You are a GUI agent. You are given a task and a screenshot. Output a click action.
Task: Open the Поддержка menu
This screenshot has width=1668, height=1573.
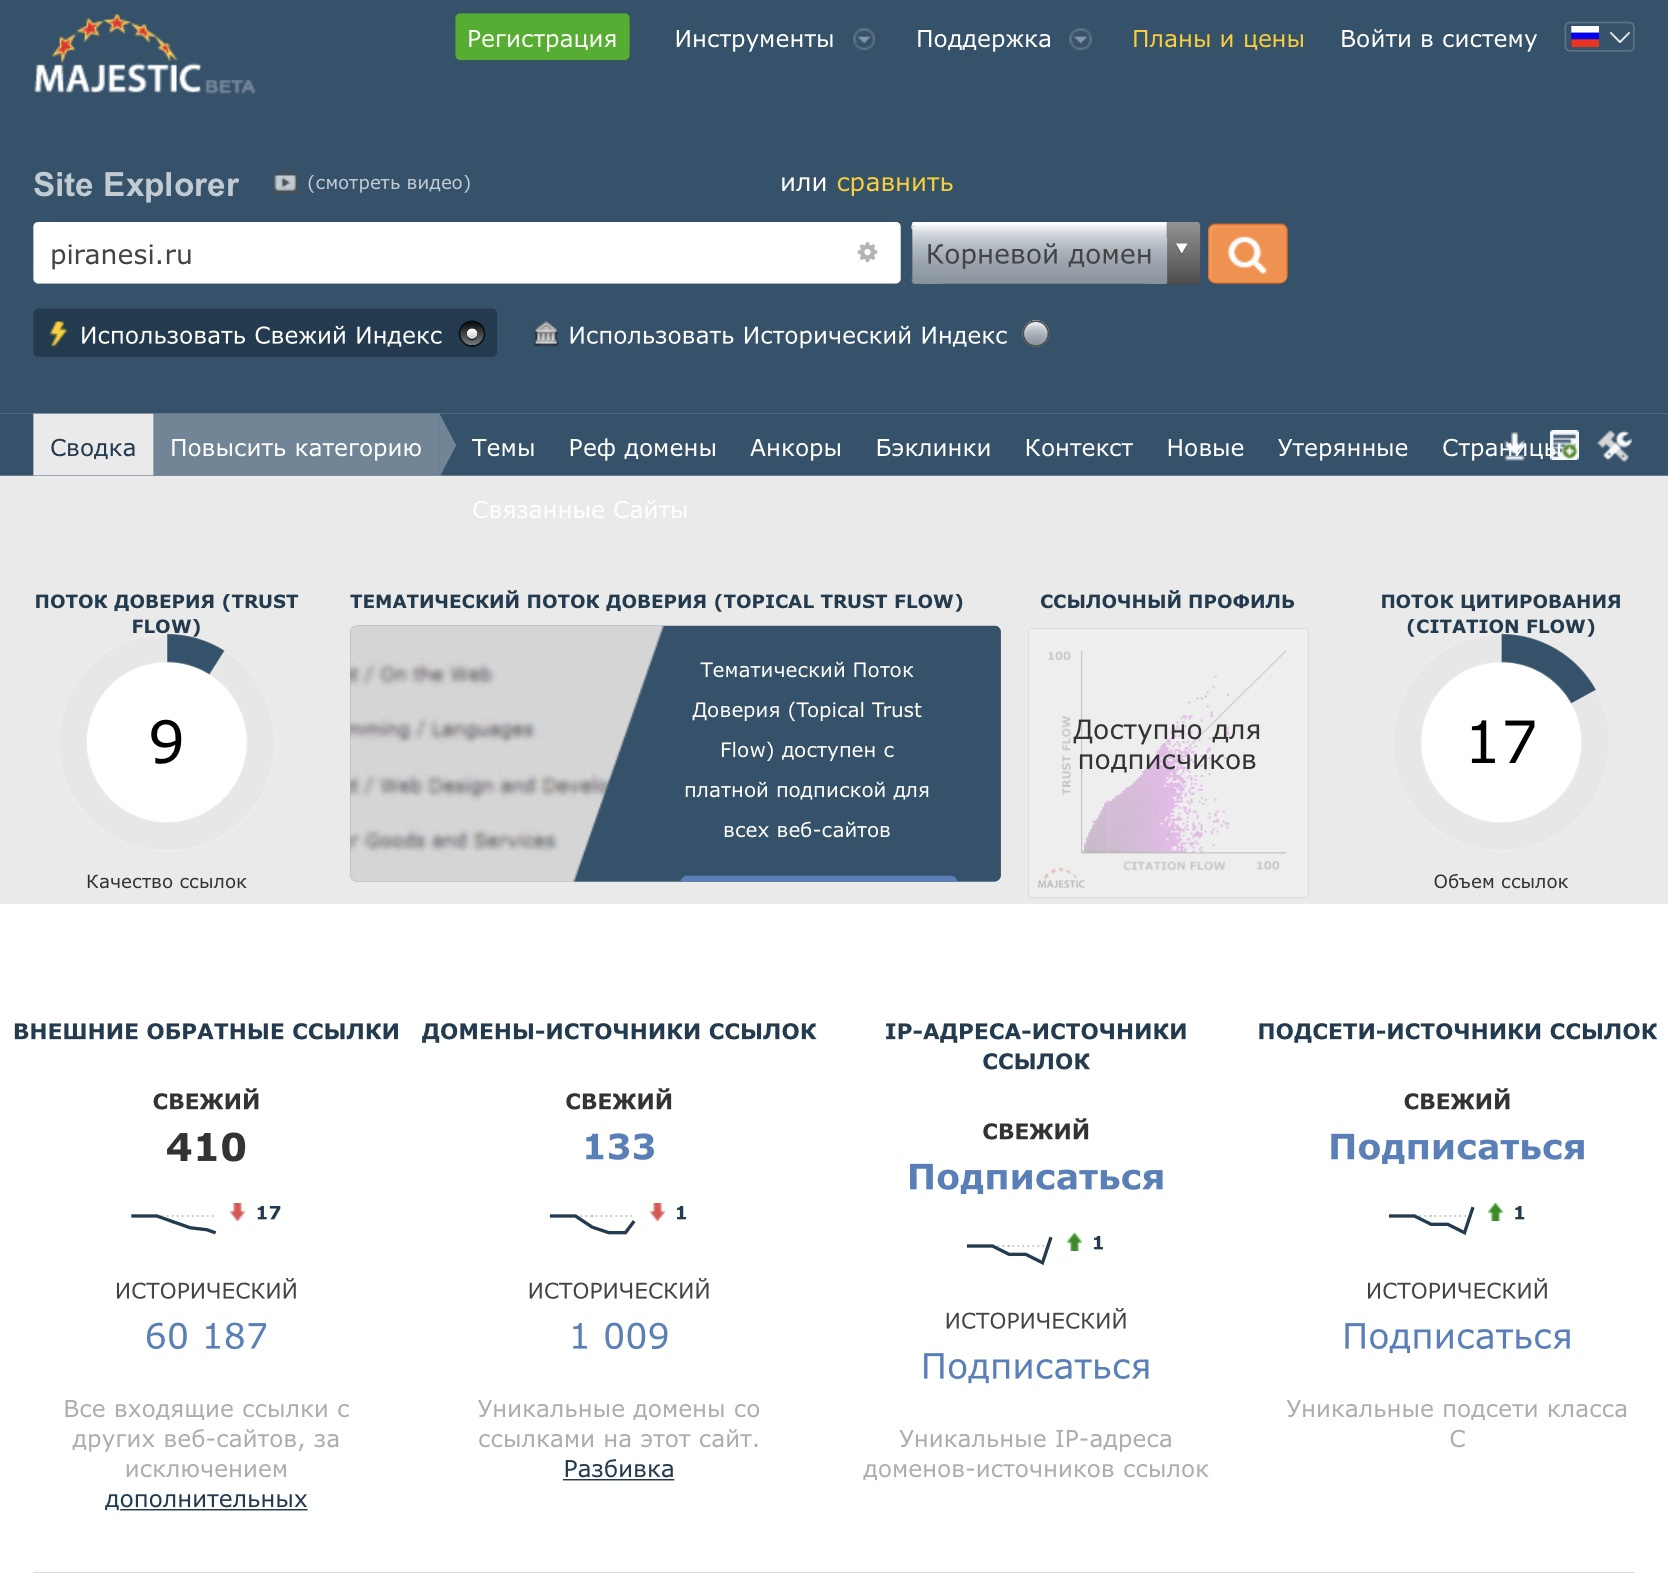coord(983,39)
